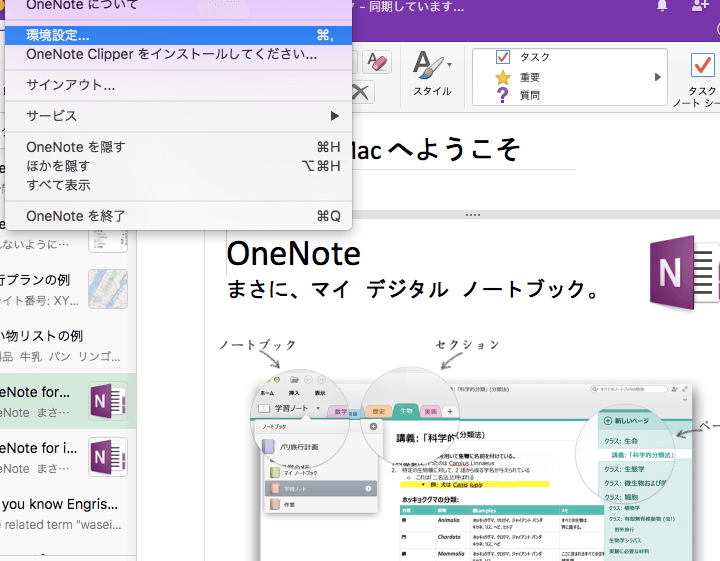This screenshot has width=720, height=561.
Task: Click the share person-plus icon
Action: 700,6
